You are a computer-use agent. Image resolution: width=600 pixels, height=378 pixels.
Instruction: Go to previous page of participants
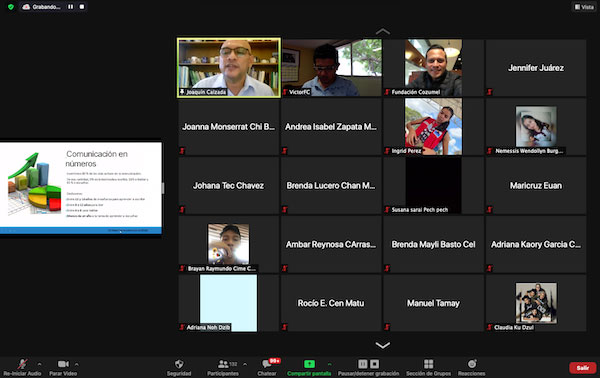point(383,31)
